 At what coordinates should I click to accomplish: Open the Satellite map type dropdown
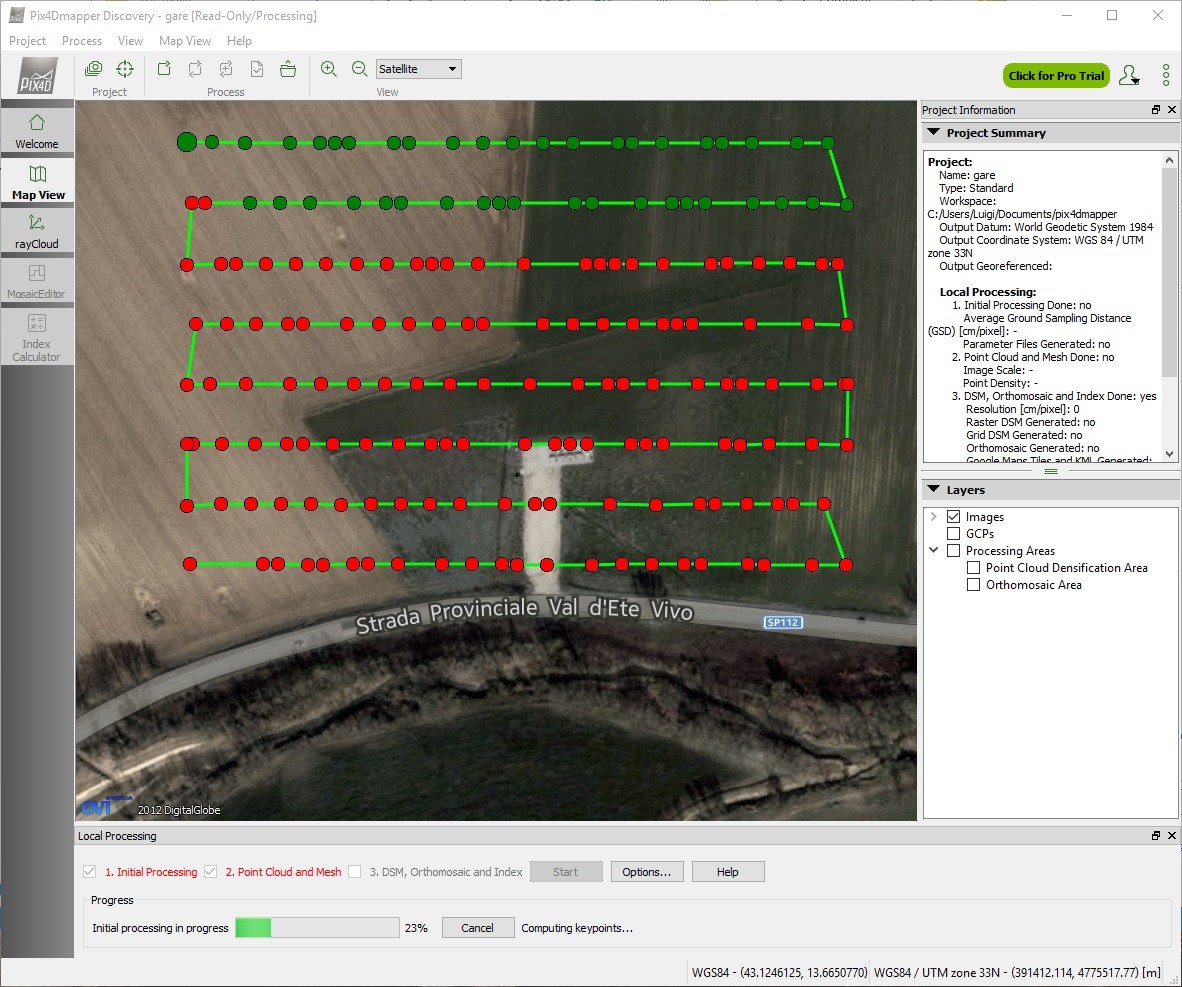point(418,69)
